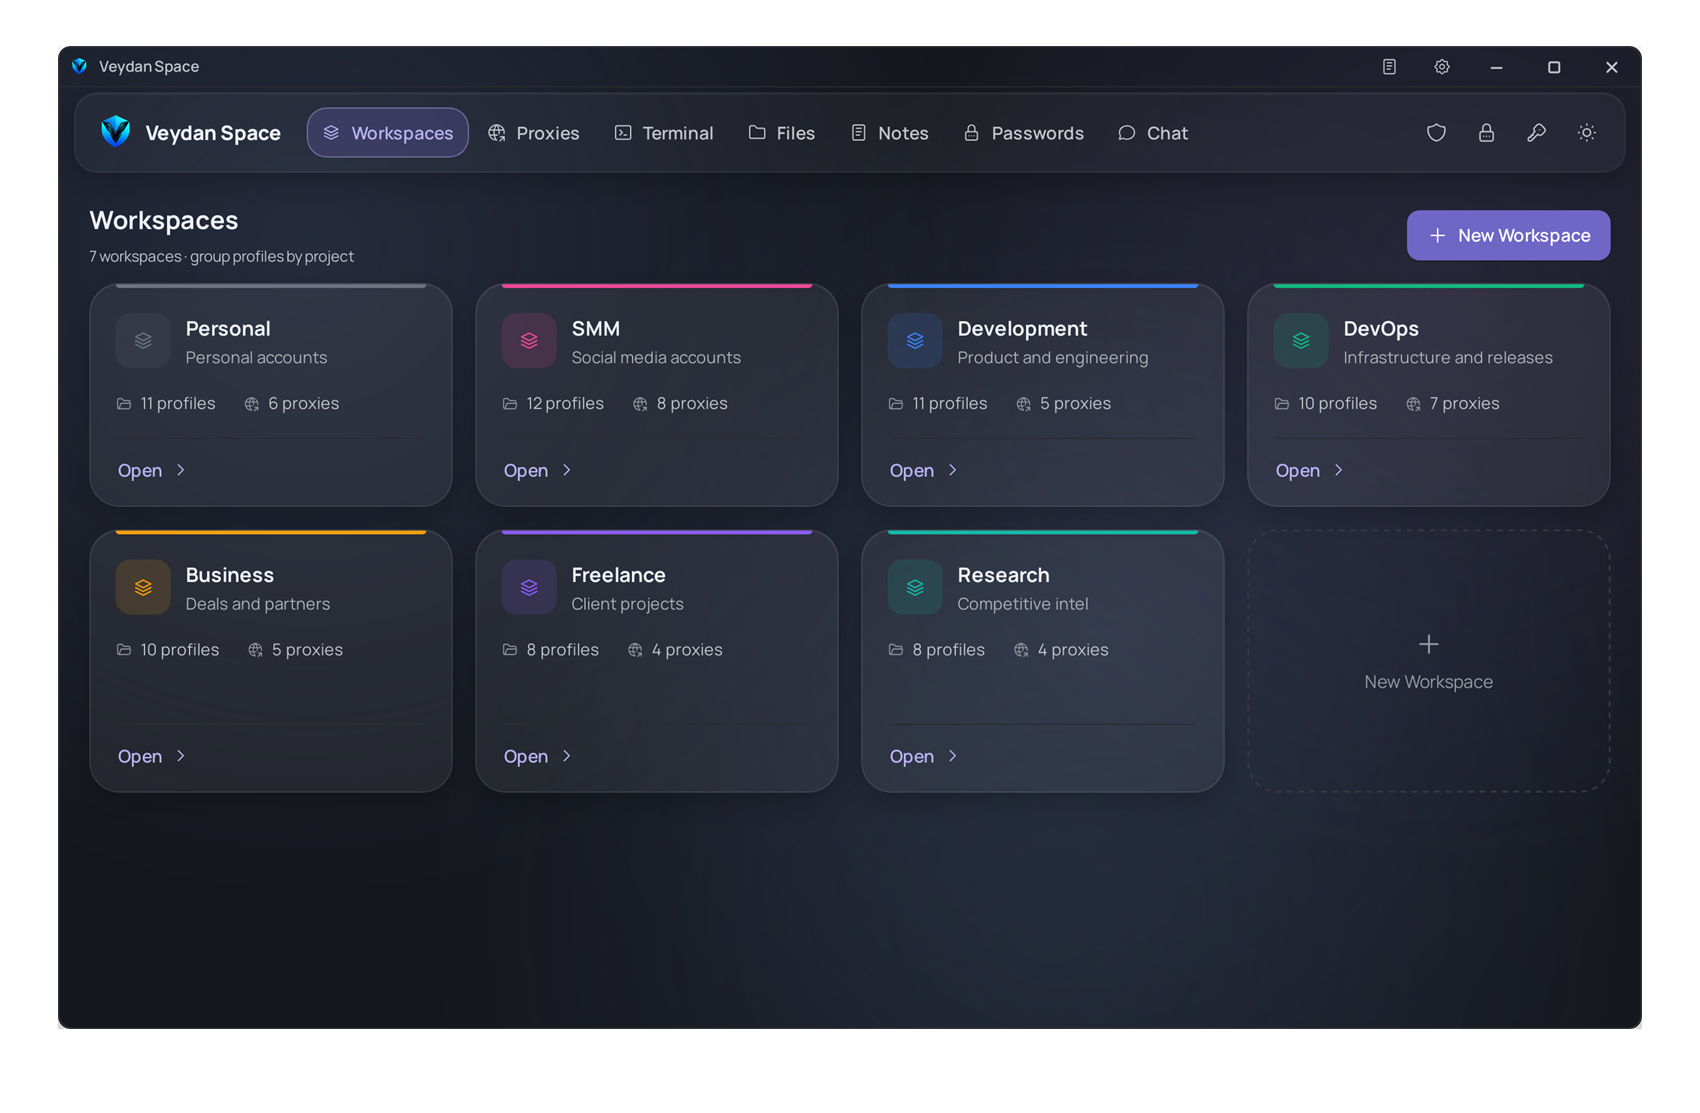Click the Veydan Space logo in the navbar
The height and width of the screenshot is (1113, 1700).
116,132
